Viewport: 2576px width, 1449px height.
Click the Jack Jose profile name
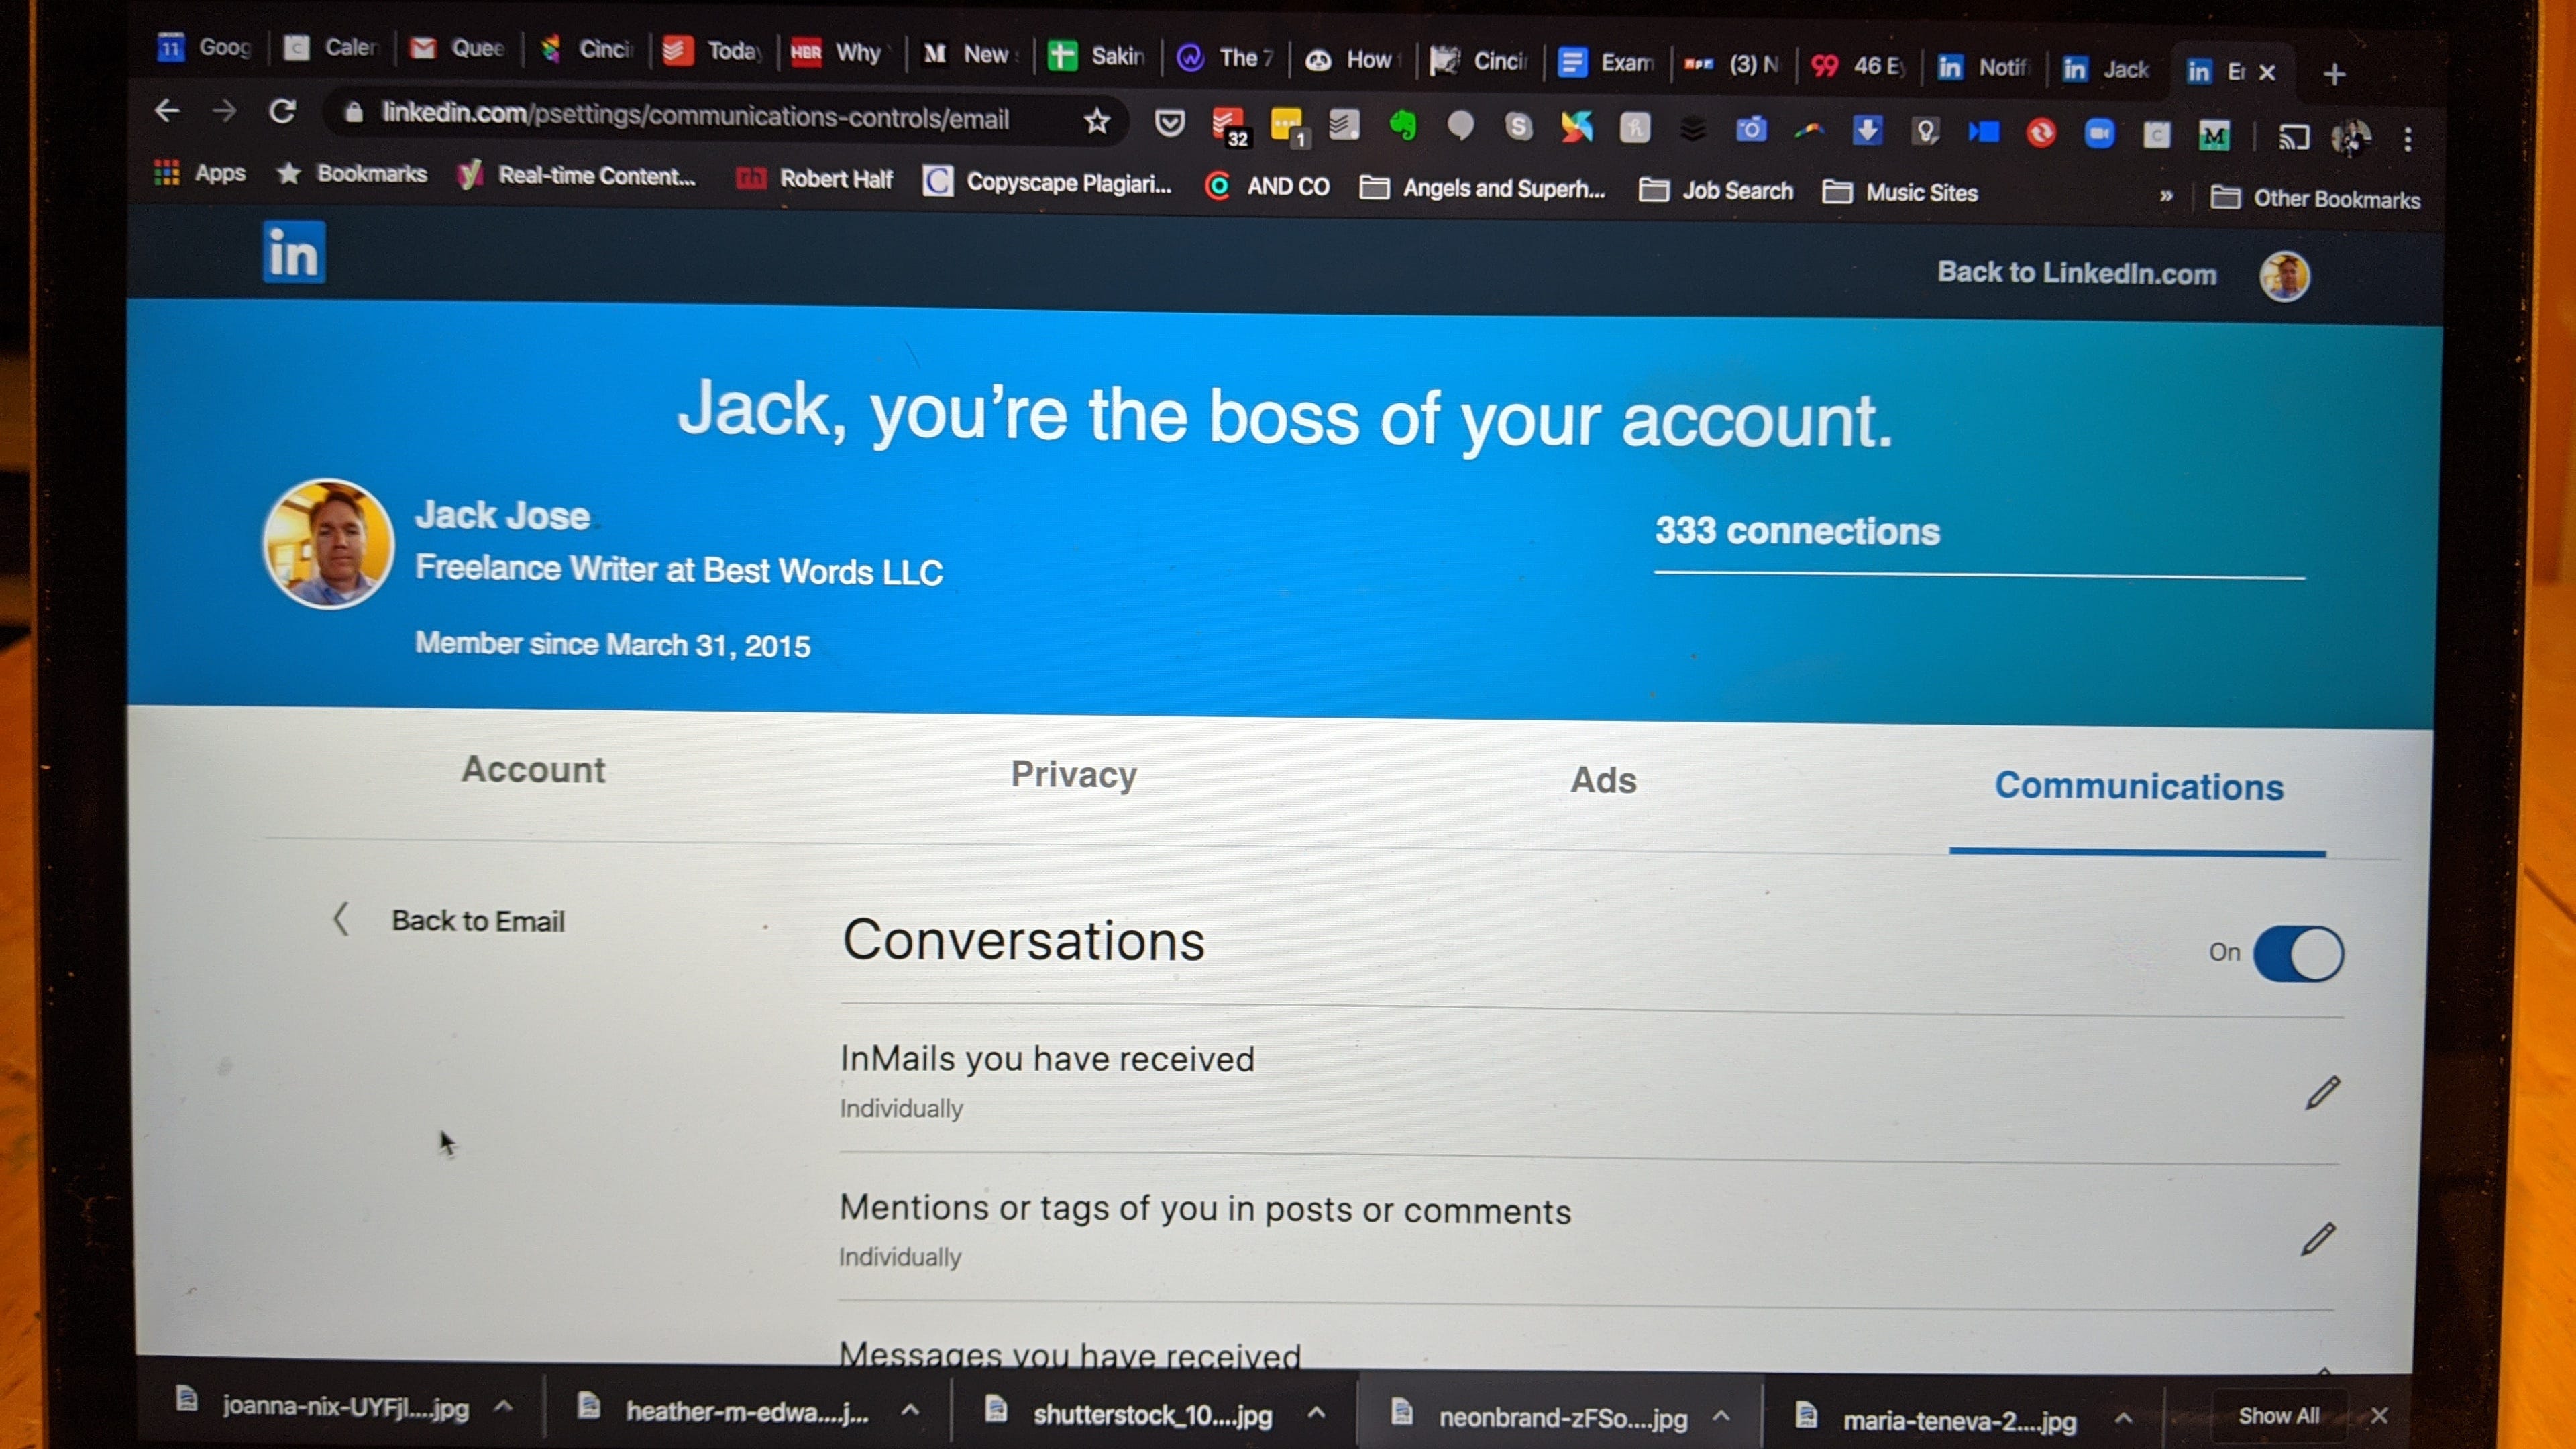pyautogui.click(x=502, y=515)
